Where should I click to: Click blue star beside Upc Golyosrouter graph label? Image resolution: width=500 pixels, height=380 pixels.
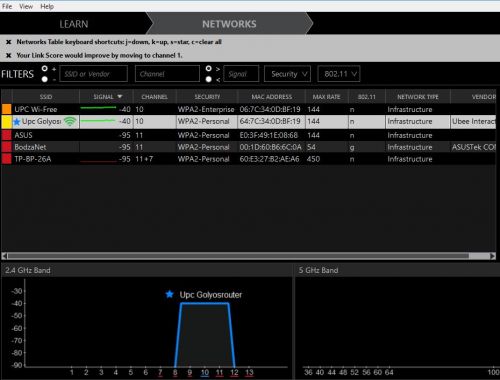170,294
